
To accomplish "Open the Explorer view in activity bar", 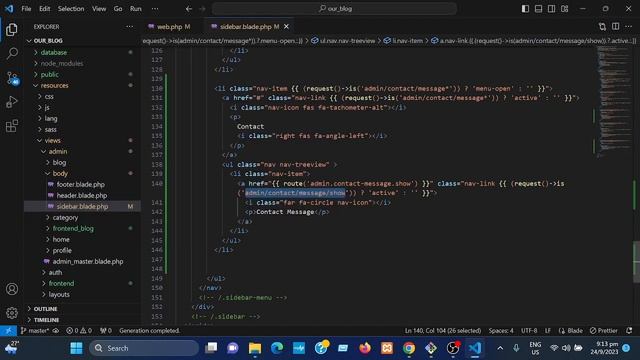I will (12, 30).
